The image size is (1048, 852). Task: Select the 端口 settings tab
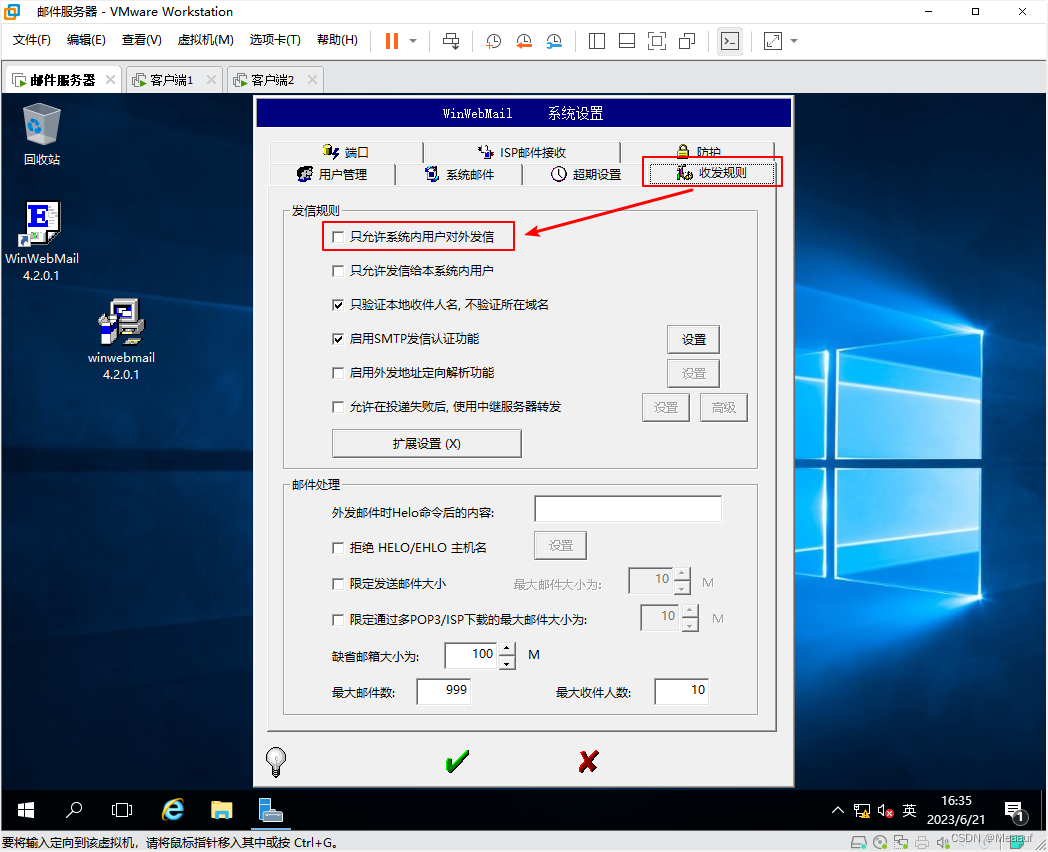coord(346,152)
